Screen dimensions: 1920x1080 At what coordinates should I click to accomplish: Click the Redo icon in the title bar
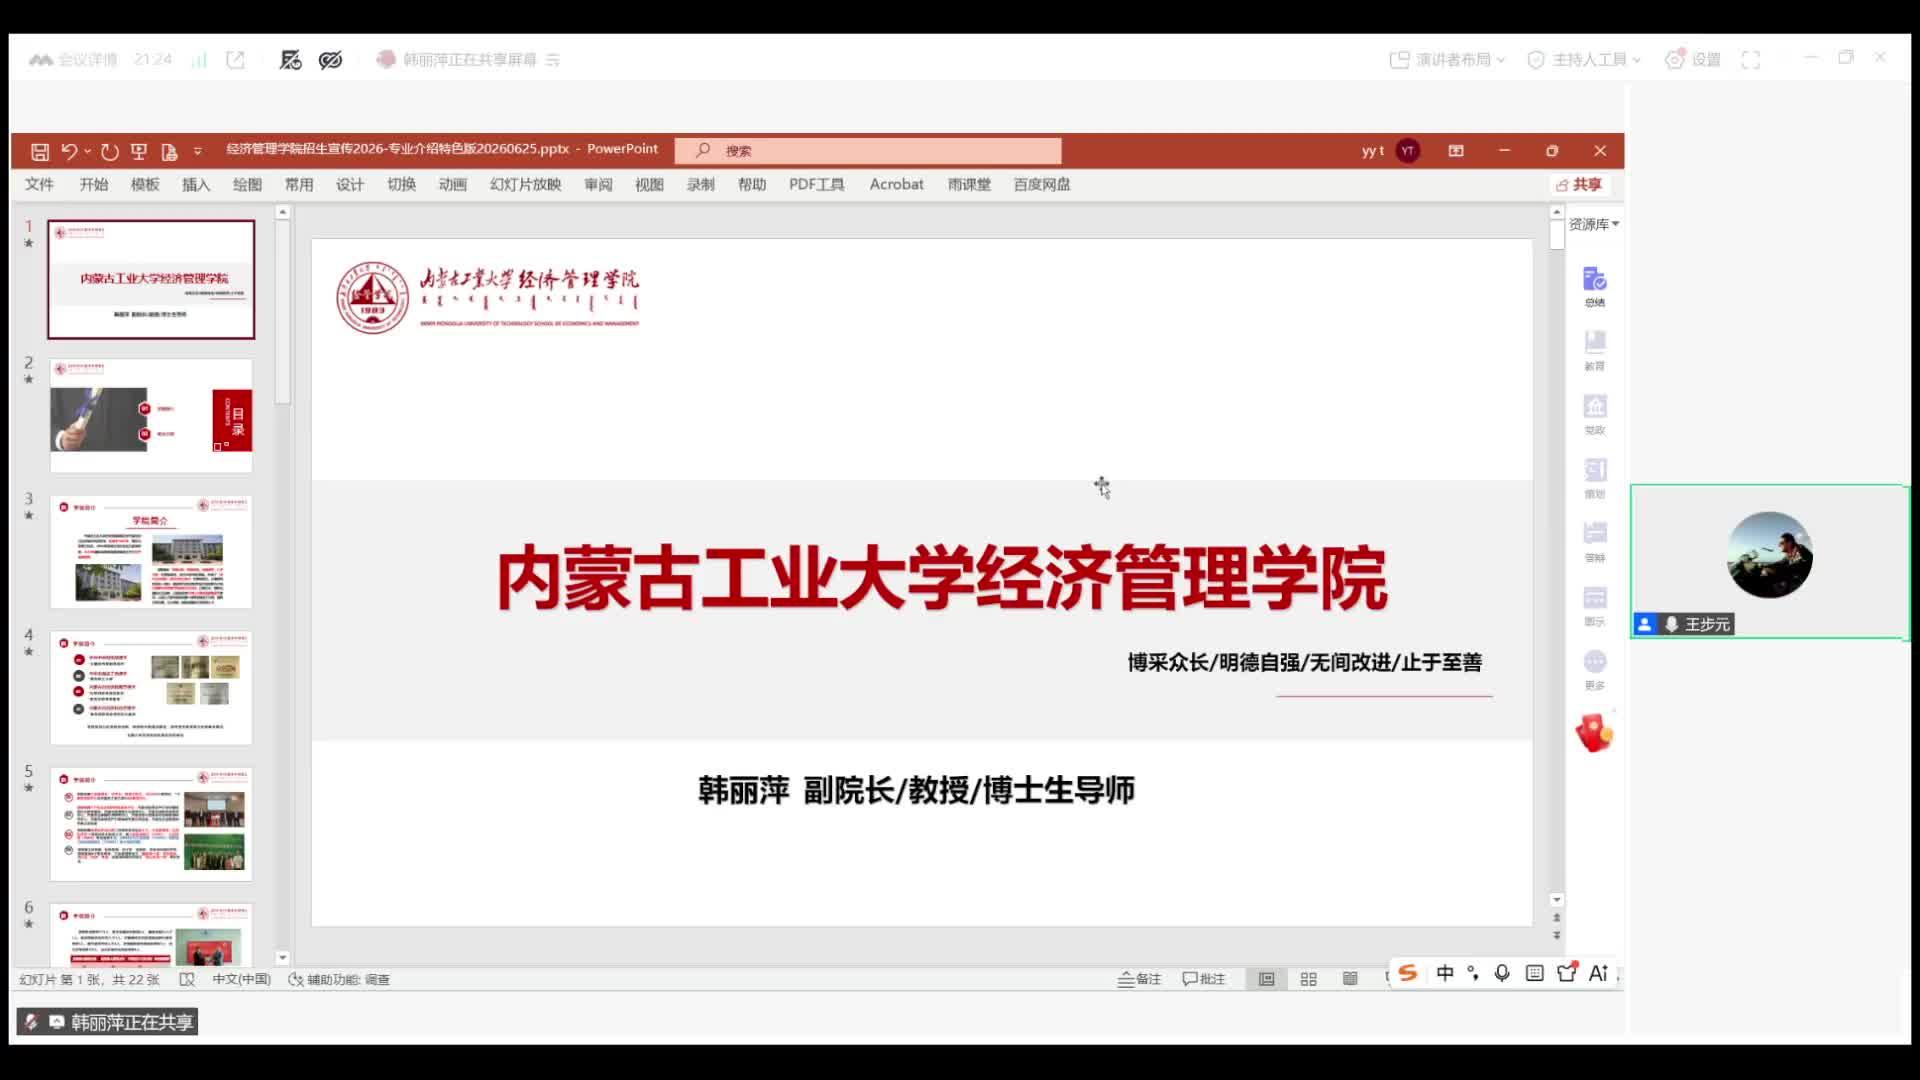[x=110, y=151]
